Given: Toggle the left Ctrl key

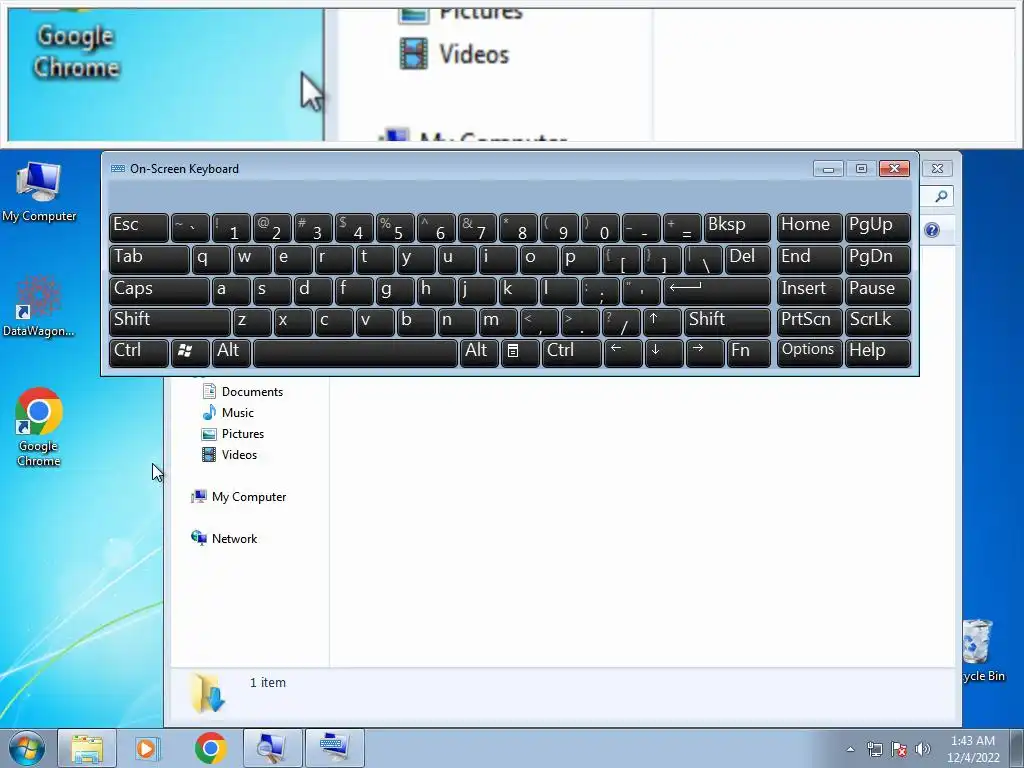Looking at the screenshot, I should [138, 353].
